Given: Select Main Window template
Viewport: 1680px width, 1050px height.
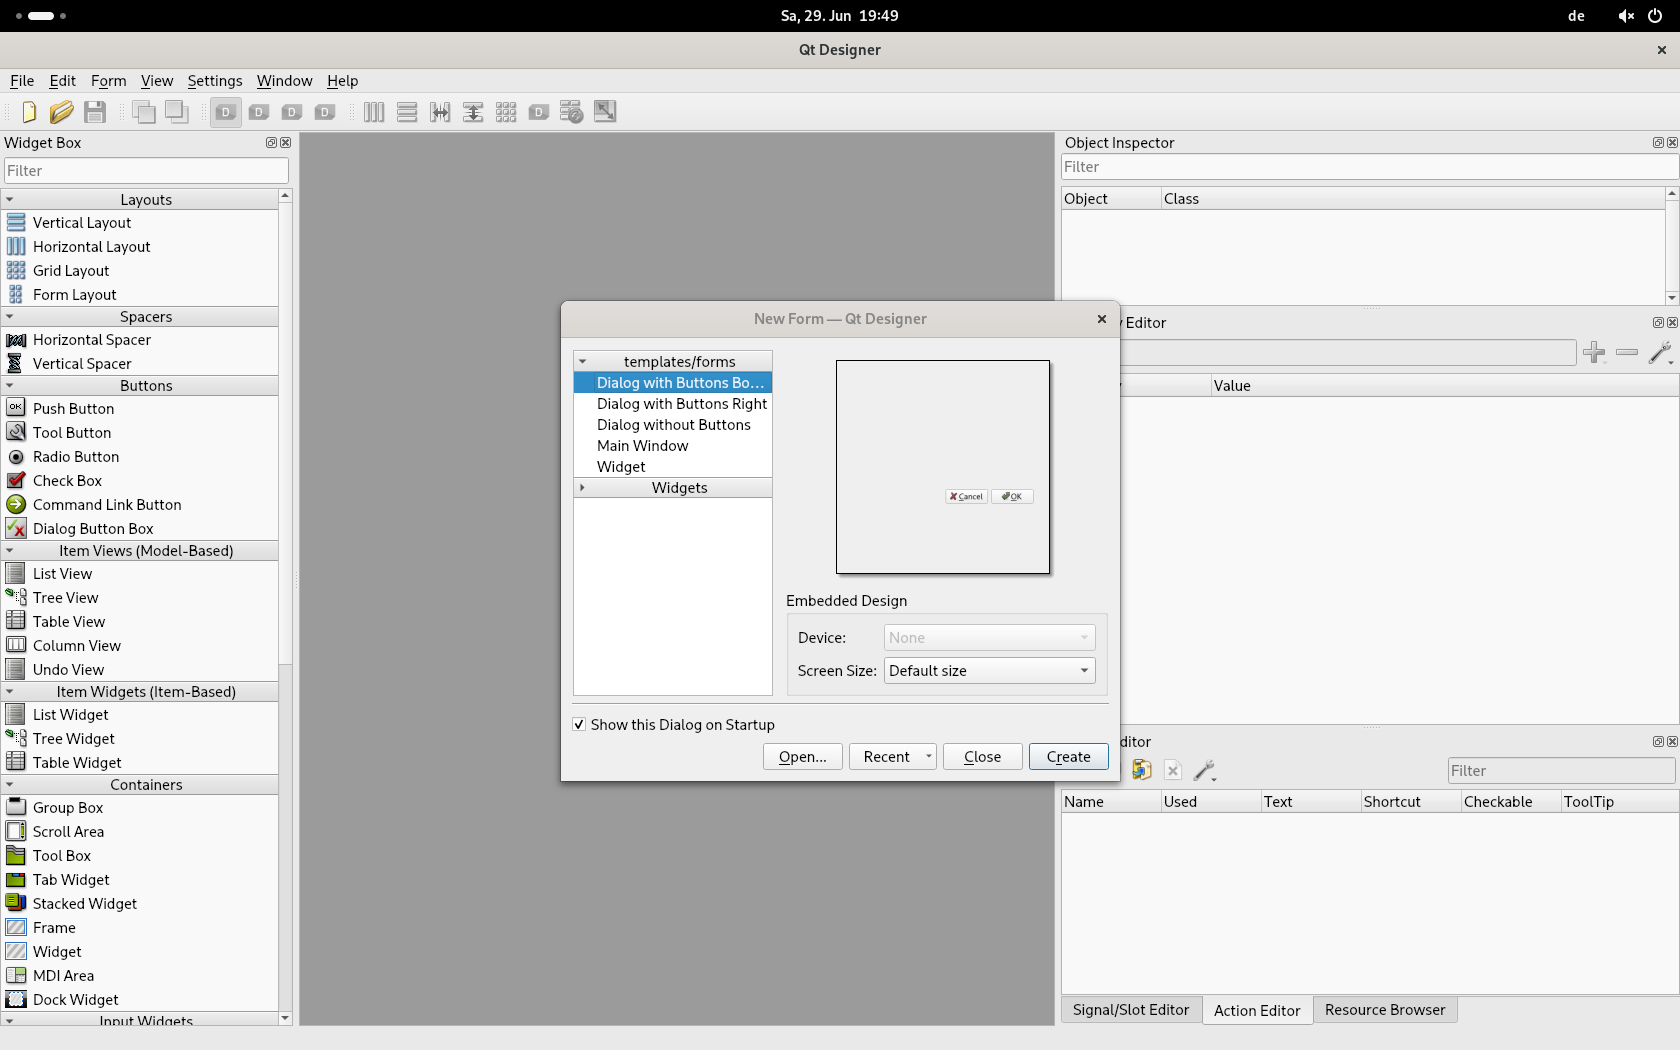Looking at the screenshot, I should (x=672, y=446).
